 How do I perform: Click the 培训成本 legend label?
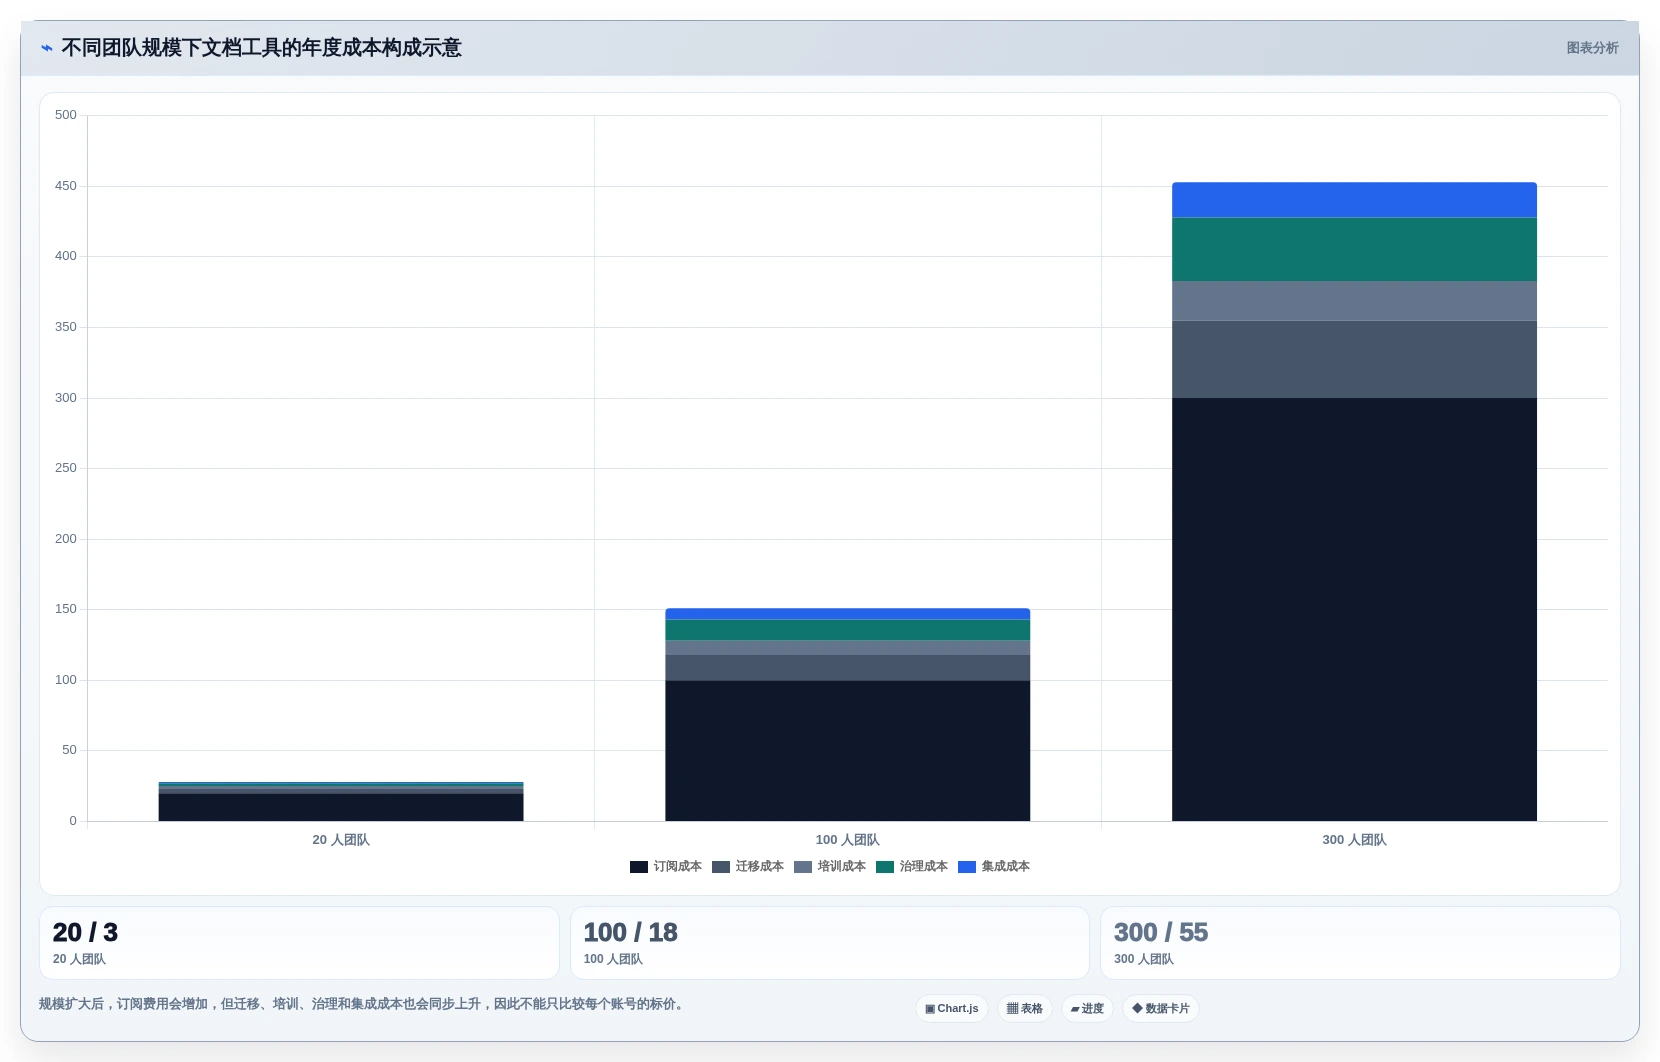(x=842, y=867)
